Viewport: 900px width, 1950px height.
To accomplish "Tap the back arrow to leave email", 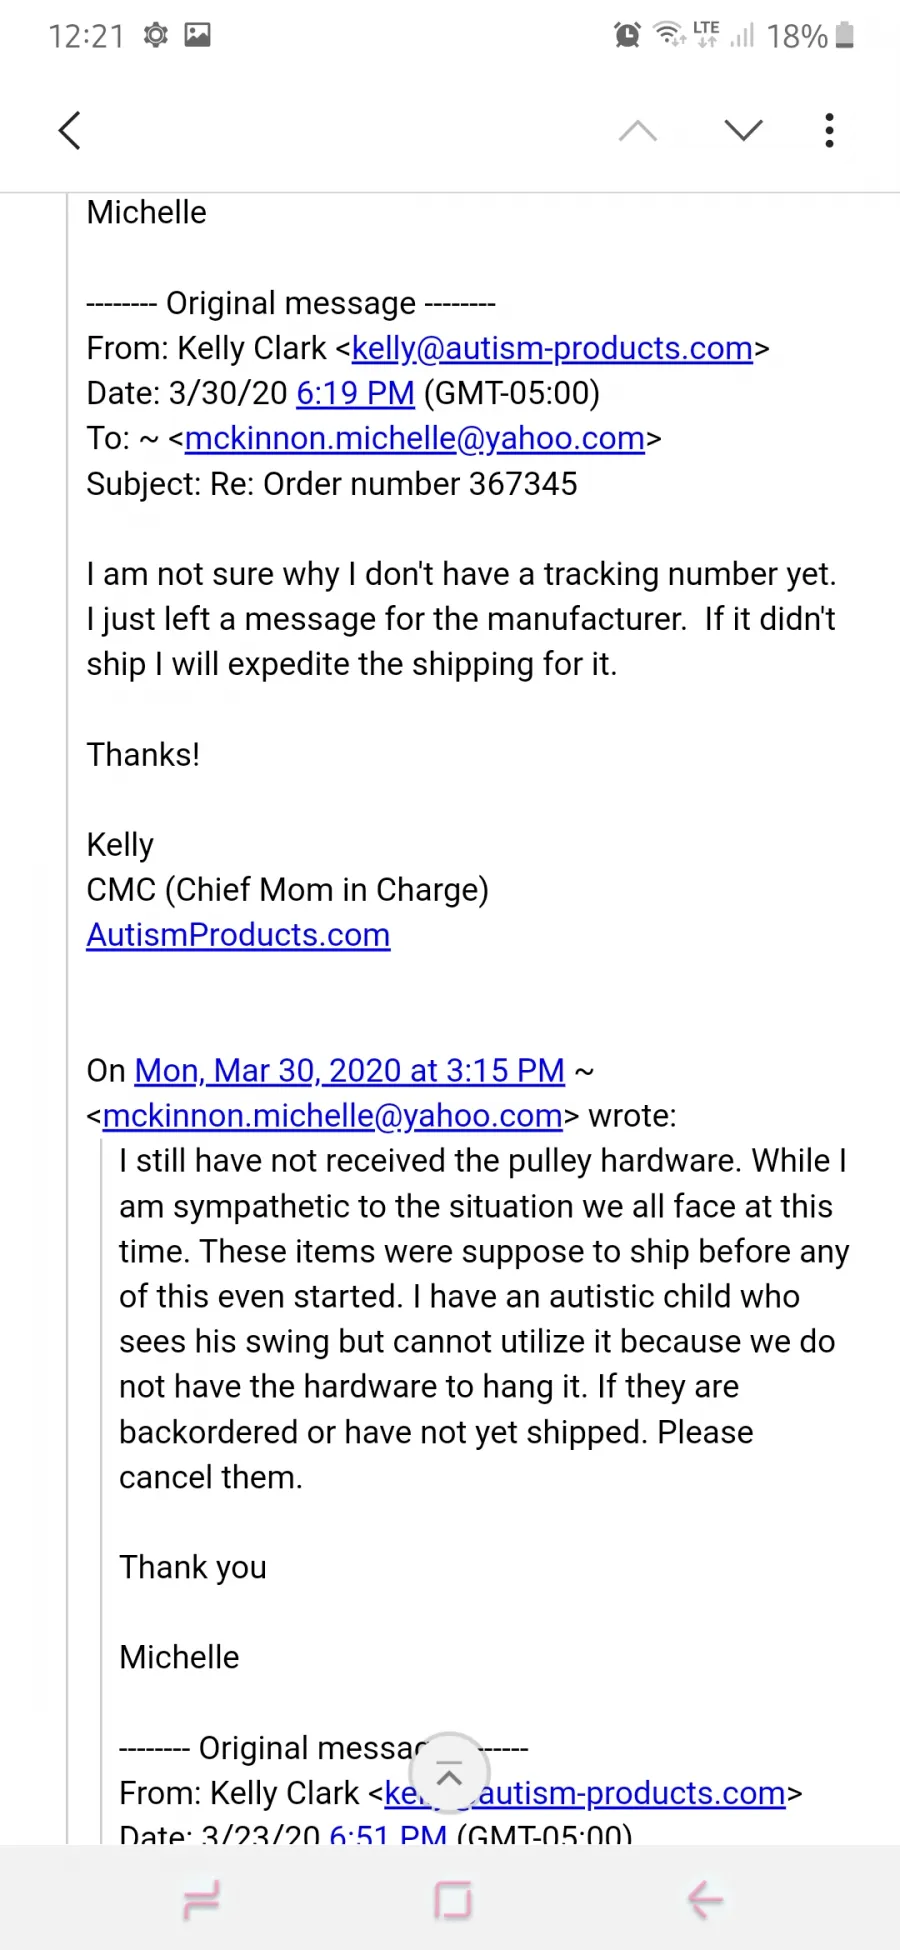I will [69, 130].
